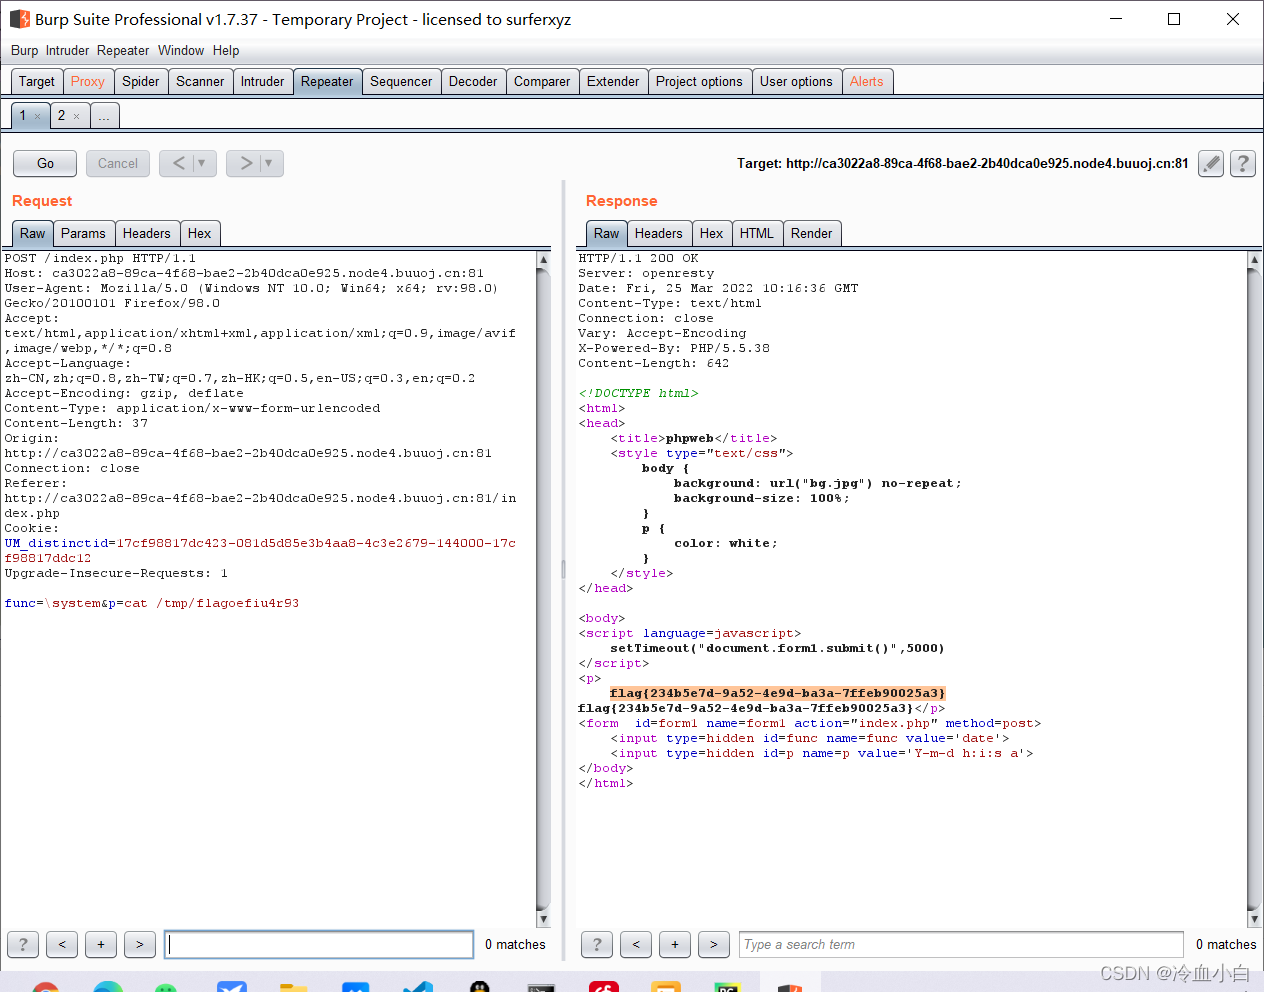Click the 'HTTP/1.1 200 OK' status line
This screenshot has height=992, width=1264.
638,258
